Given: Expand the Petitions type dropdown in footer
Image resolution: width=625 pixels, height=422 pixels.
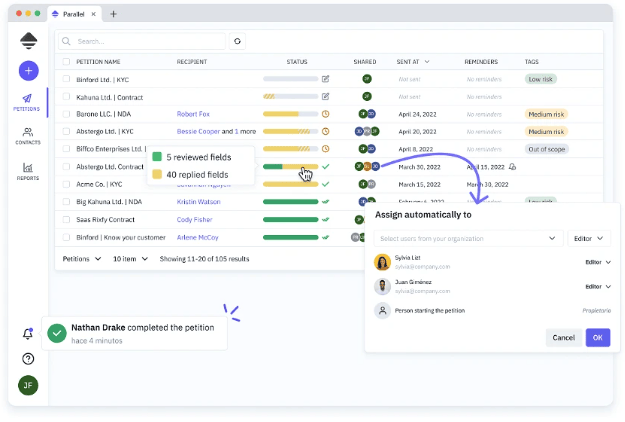Looking at the screenshot, I should (82, 258).
